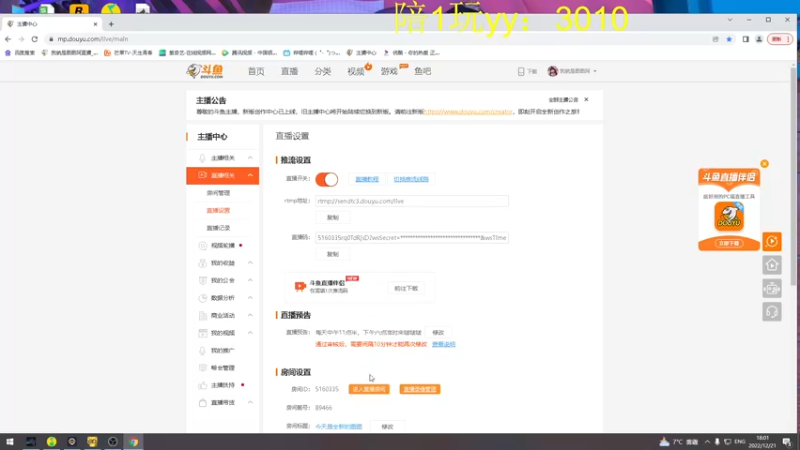
Task: Open Chrome from the Windows taskbar
Action: pos(133,442)
